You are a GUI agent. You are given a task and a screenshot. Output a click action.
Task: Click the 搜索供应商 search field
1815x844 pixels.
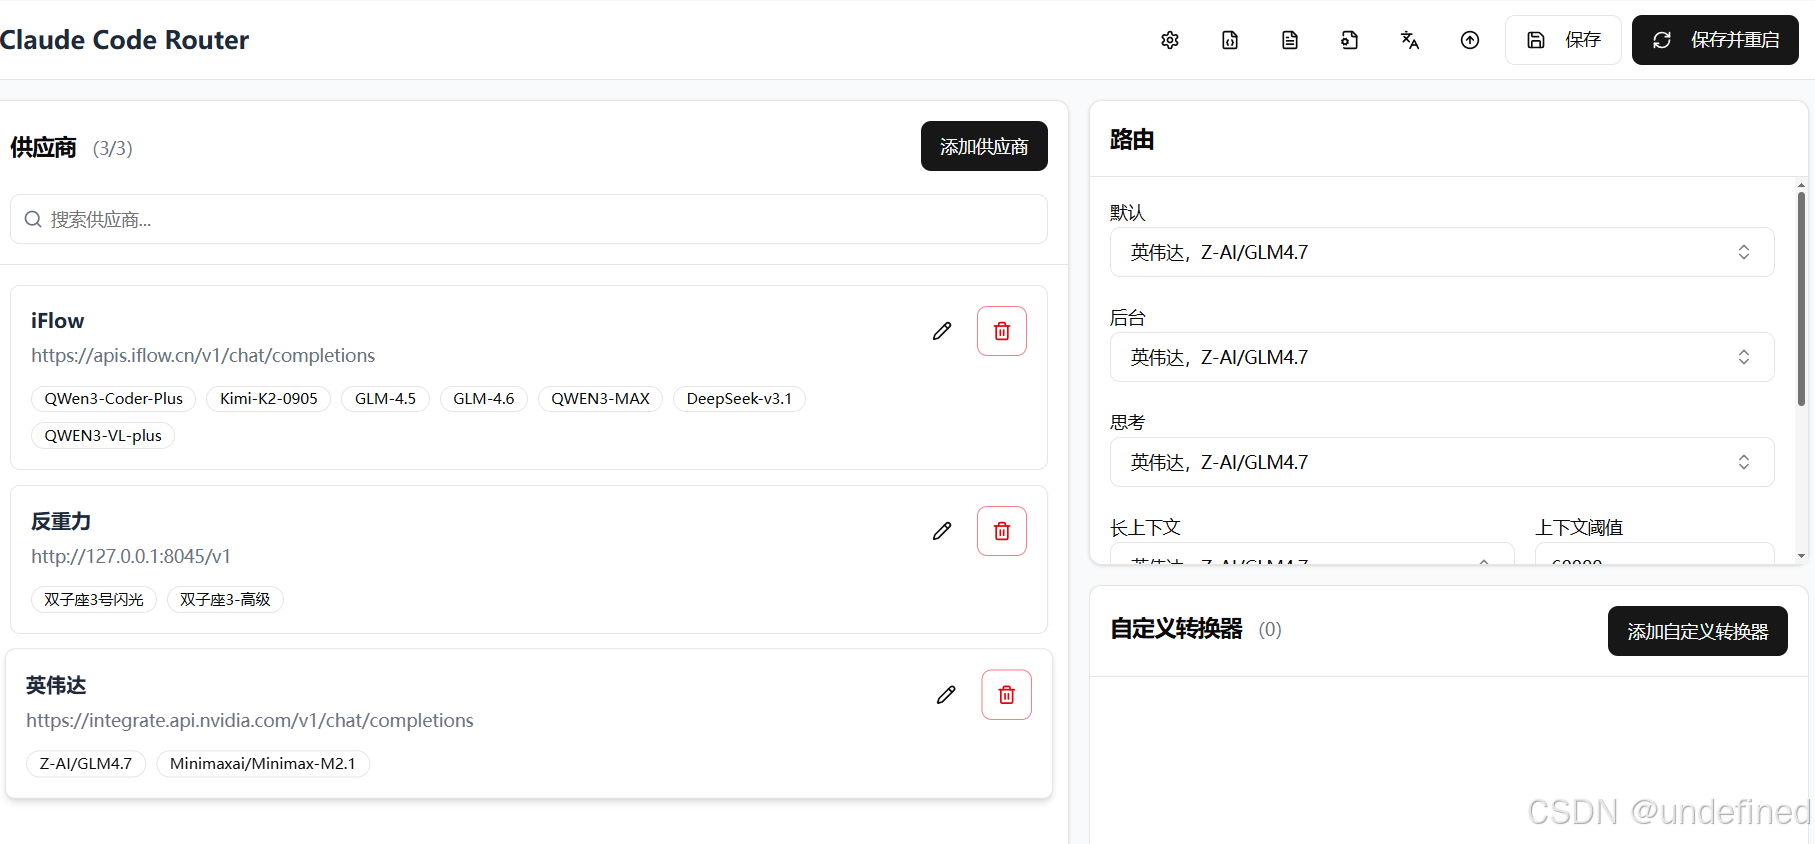tap(529, 219)
